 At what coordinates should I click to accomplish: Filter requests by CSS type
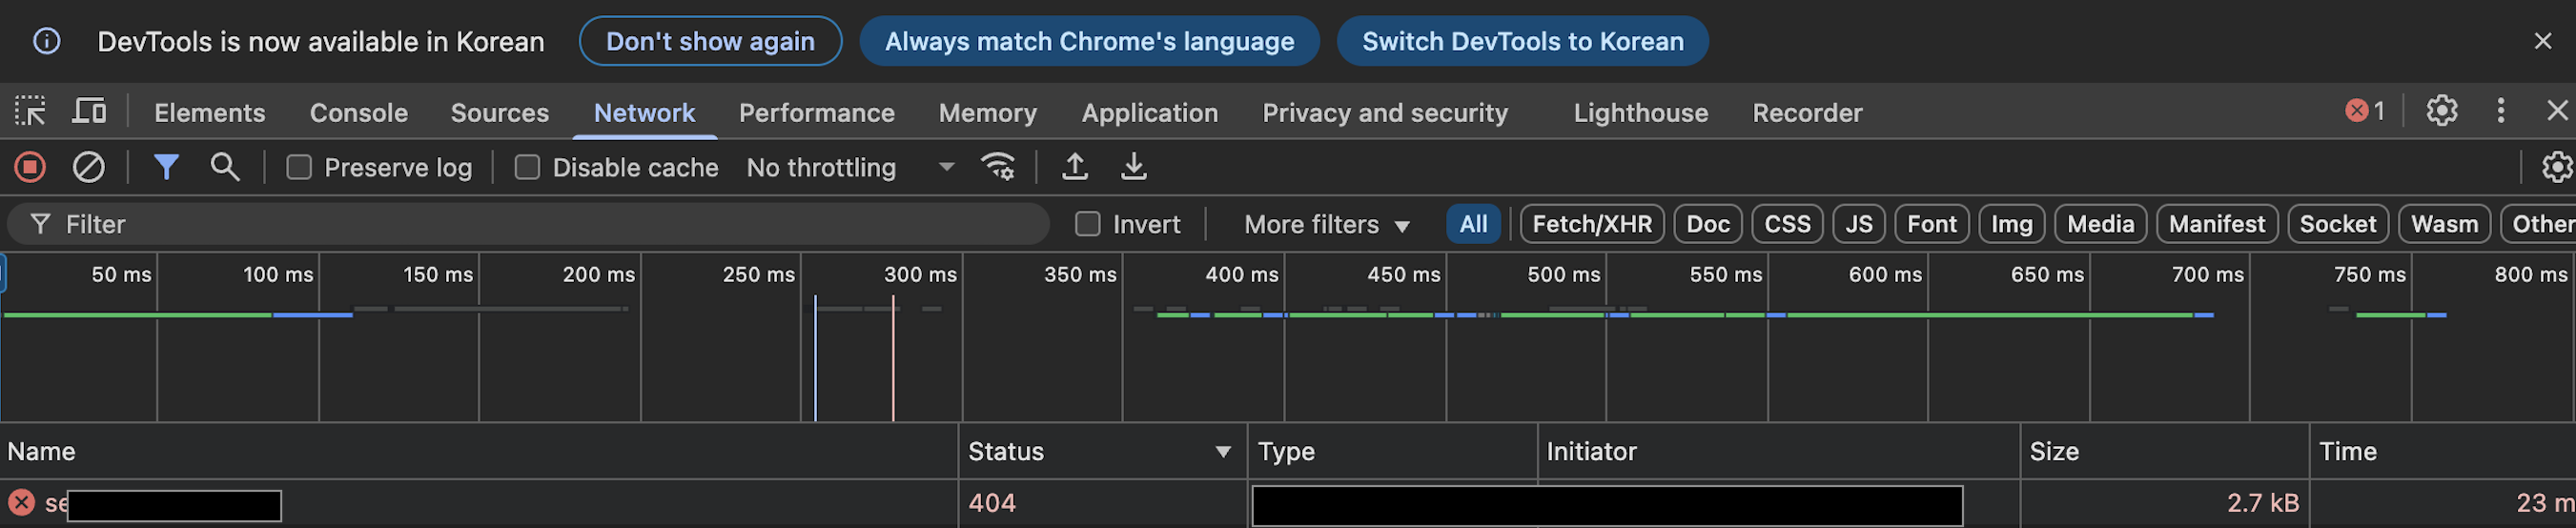point(1787,224)
